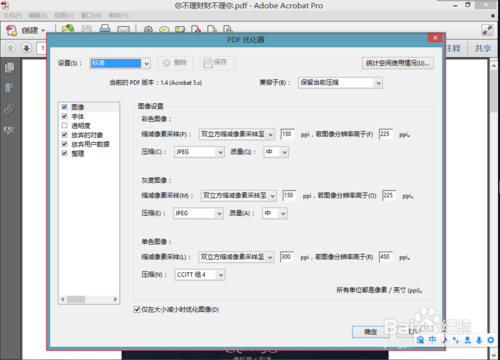Image resolution: width=500 pixels, height=360 pixels.
Task: Click the 删除 button in optimizer dialog
Action: point(175,63)
